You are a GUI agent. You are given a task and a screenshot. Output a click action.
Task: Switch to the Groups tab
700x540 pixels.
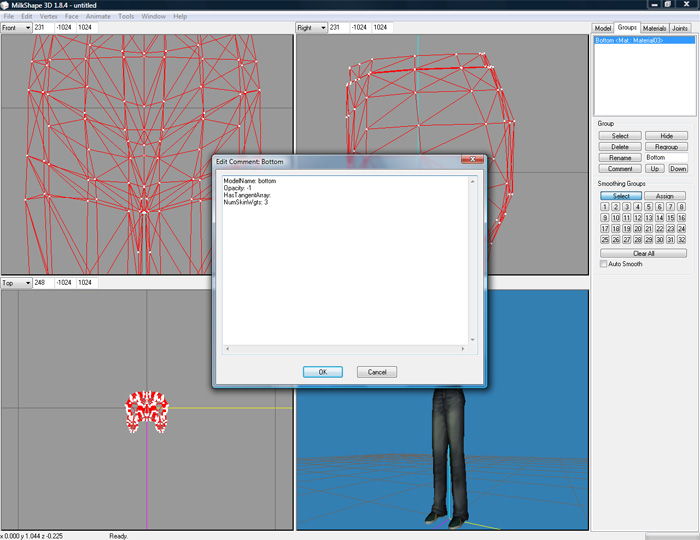click(x=627, y=27)
